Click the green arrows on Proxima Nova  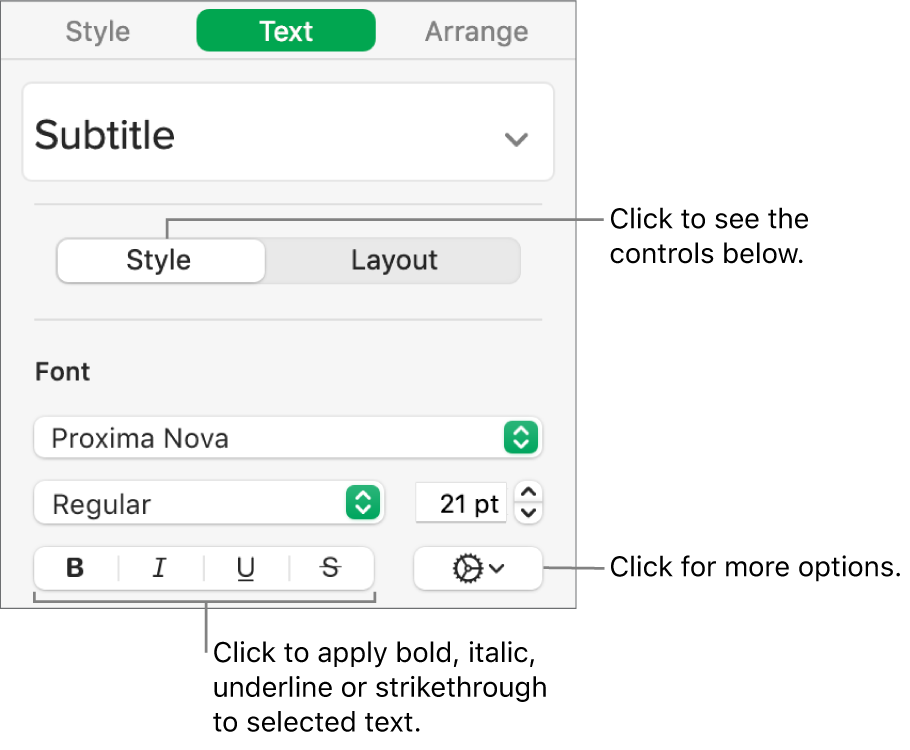[521, 437]
